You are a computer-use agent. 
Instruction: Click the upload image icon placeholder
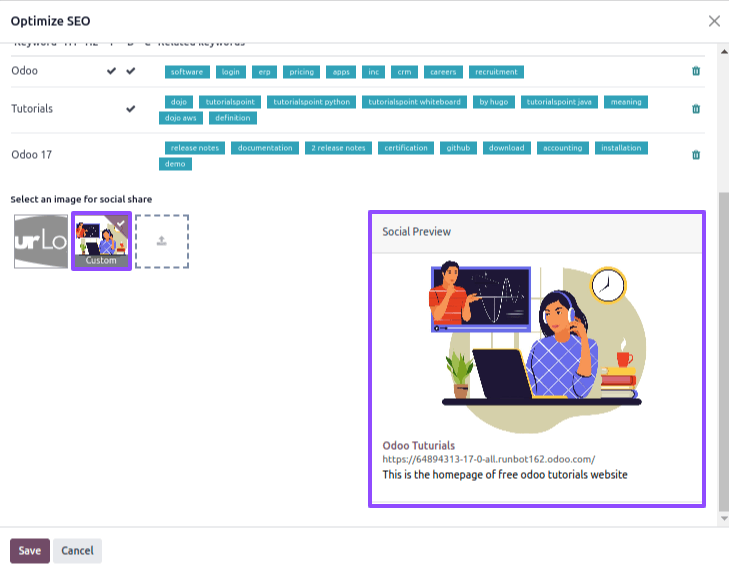pyautogui.click(x=162, y=241)
